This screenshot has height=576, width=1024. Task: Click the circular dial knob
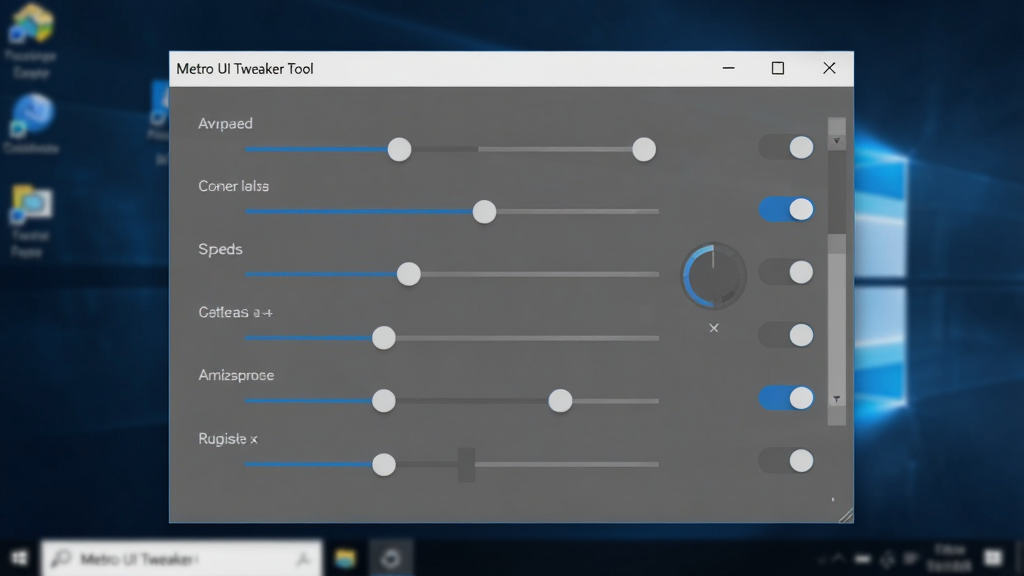(713, 276)
